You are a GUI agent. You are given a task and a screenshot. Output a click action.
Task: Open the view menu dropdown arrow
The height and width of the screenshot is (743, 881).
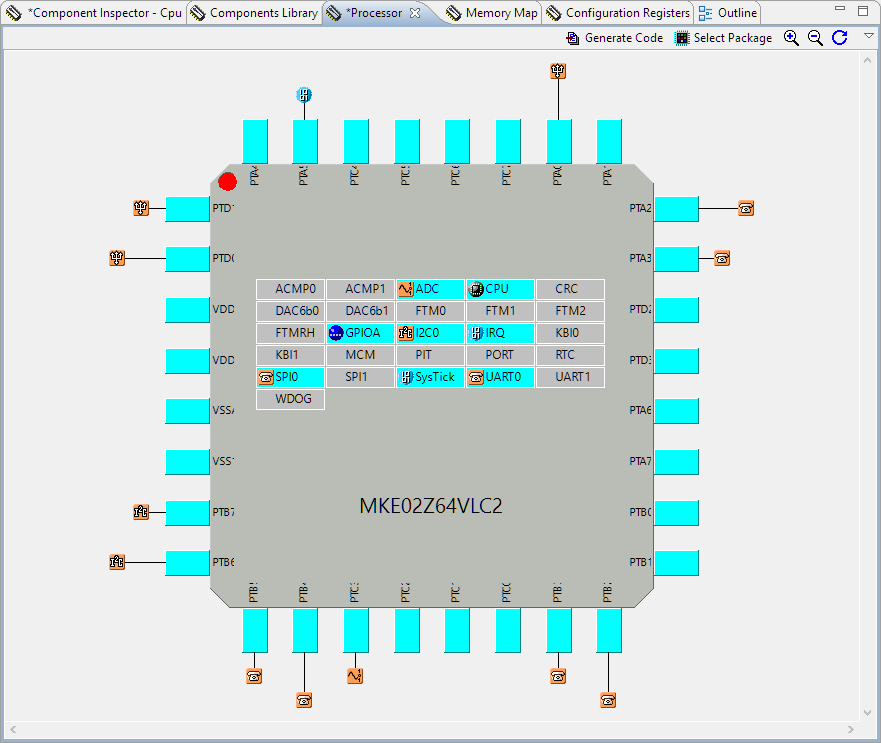[868, 36]
